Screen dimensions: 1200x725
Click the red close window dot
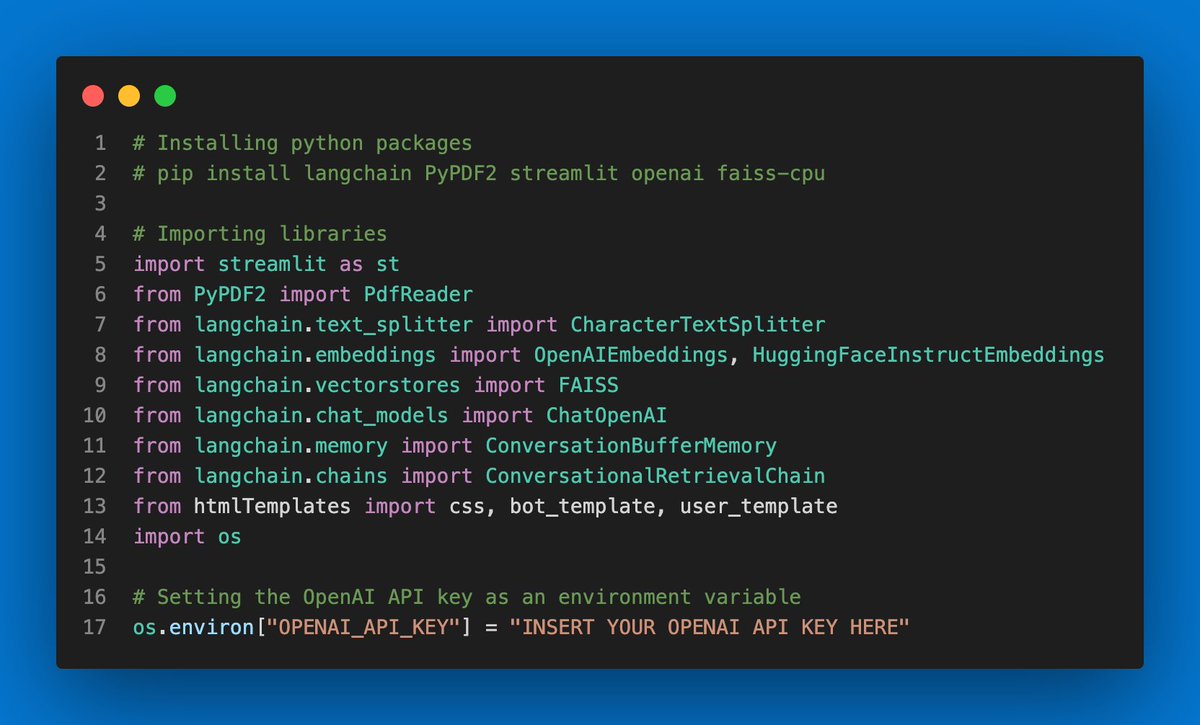click(x=93, y=96)
